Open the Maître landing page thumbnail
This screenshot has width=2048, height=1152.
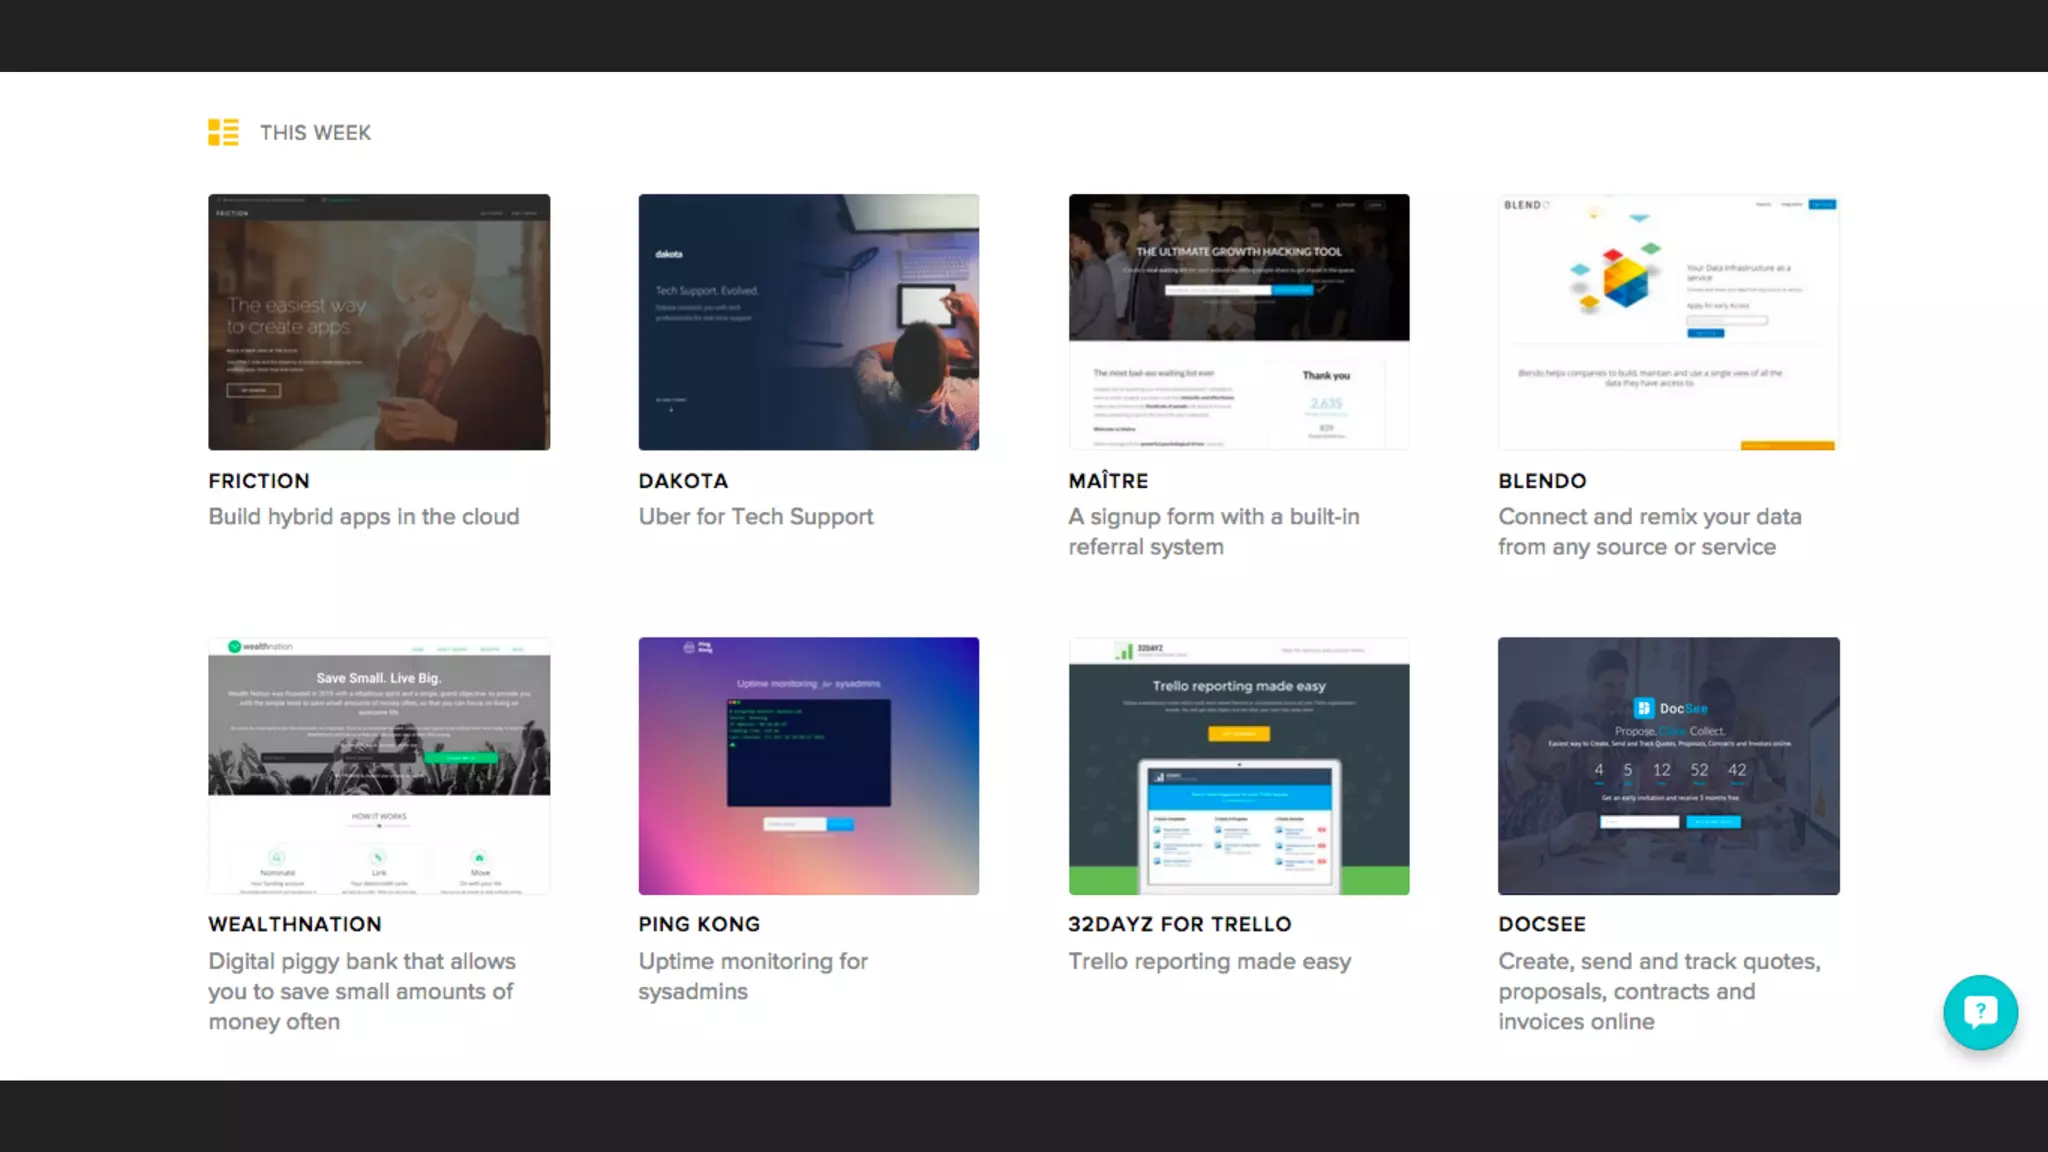(1238, 322)
